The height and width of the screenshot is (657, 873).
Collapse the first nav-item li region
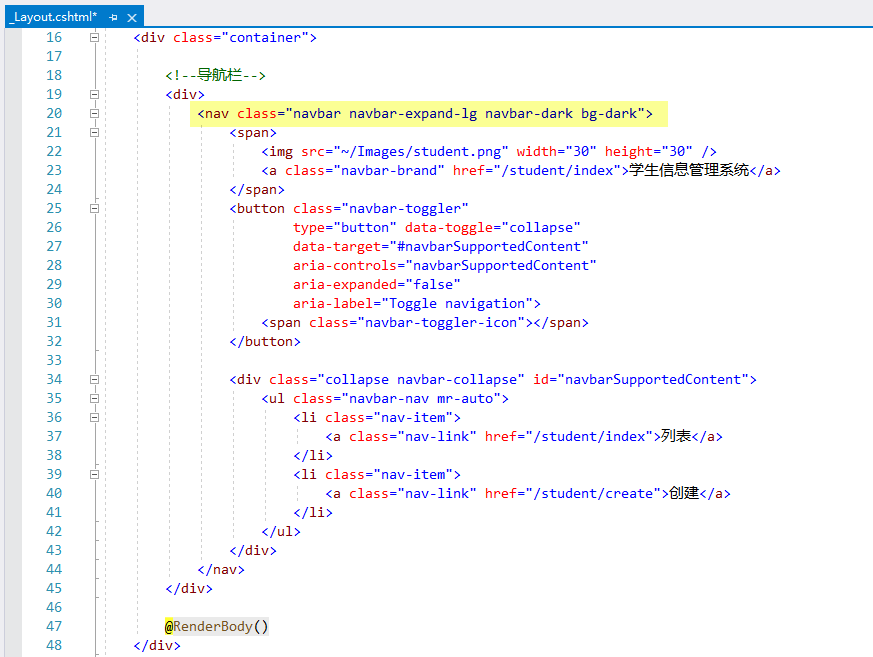94,417
